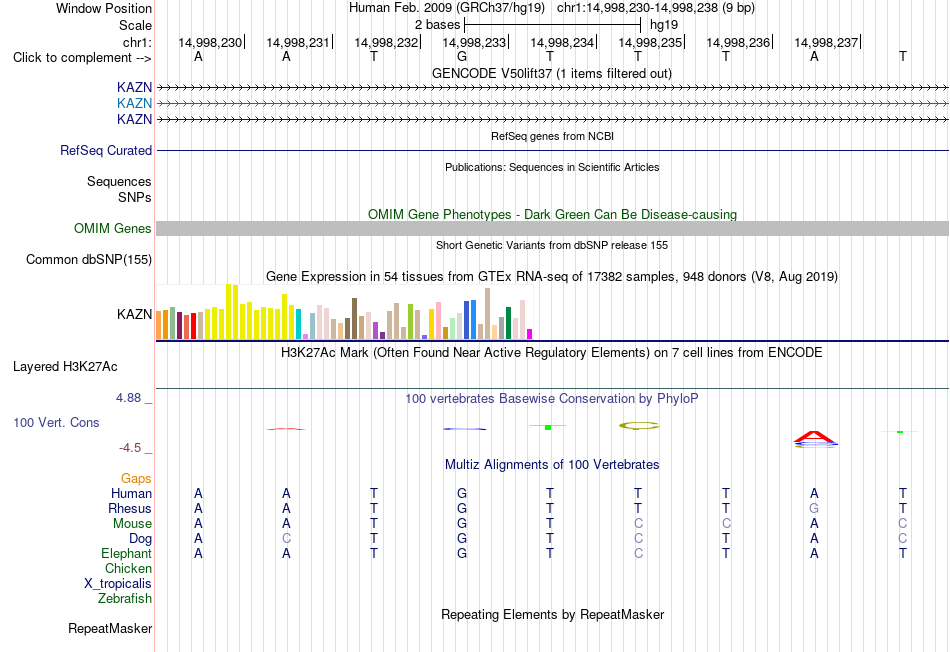
Task: Click position label 14,998,237 on ruler
Action: [826, 42]
